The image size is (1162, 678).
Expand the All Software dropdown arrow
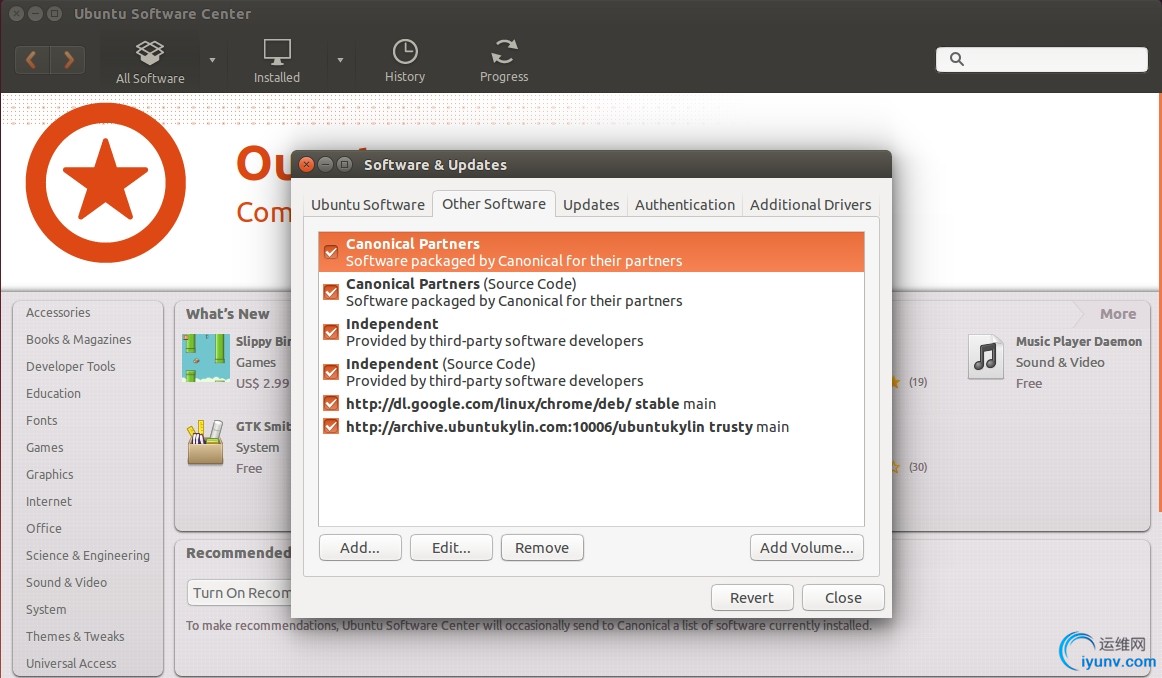213,60
